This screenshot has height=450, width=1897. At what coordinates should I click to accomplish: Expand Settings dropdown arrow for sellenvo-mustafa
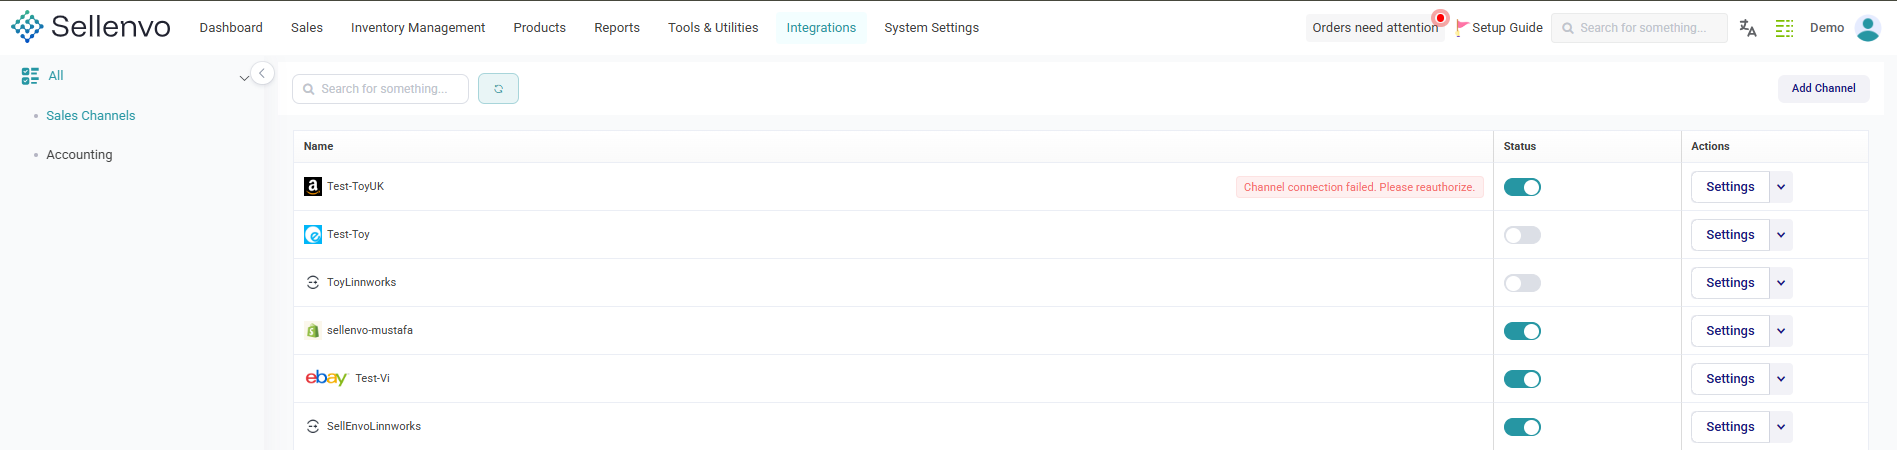(1781, 331)
